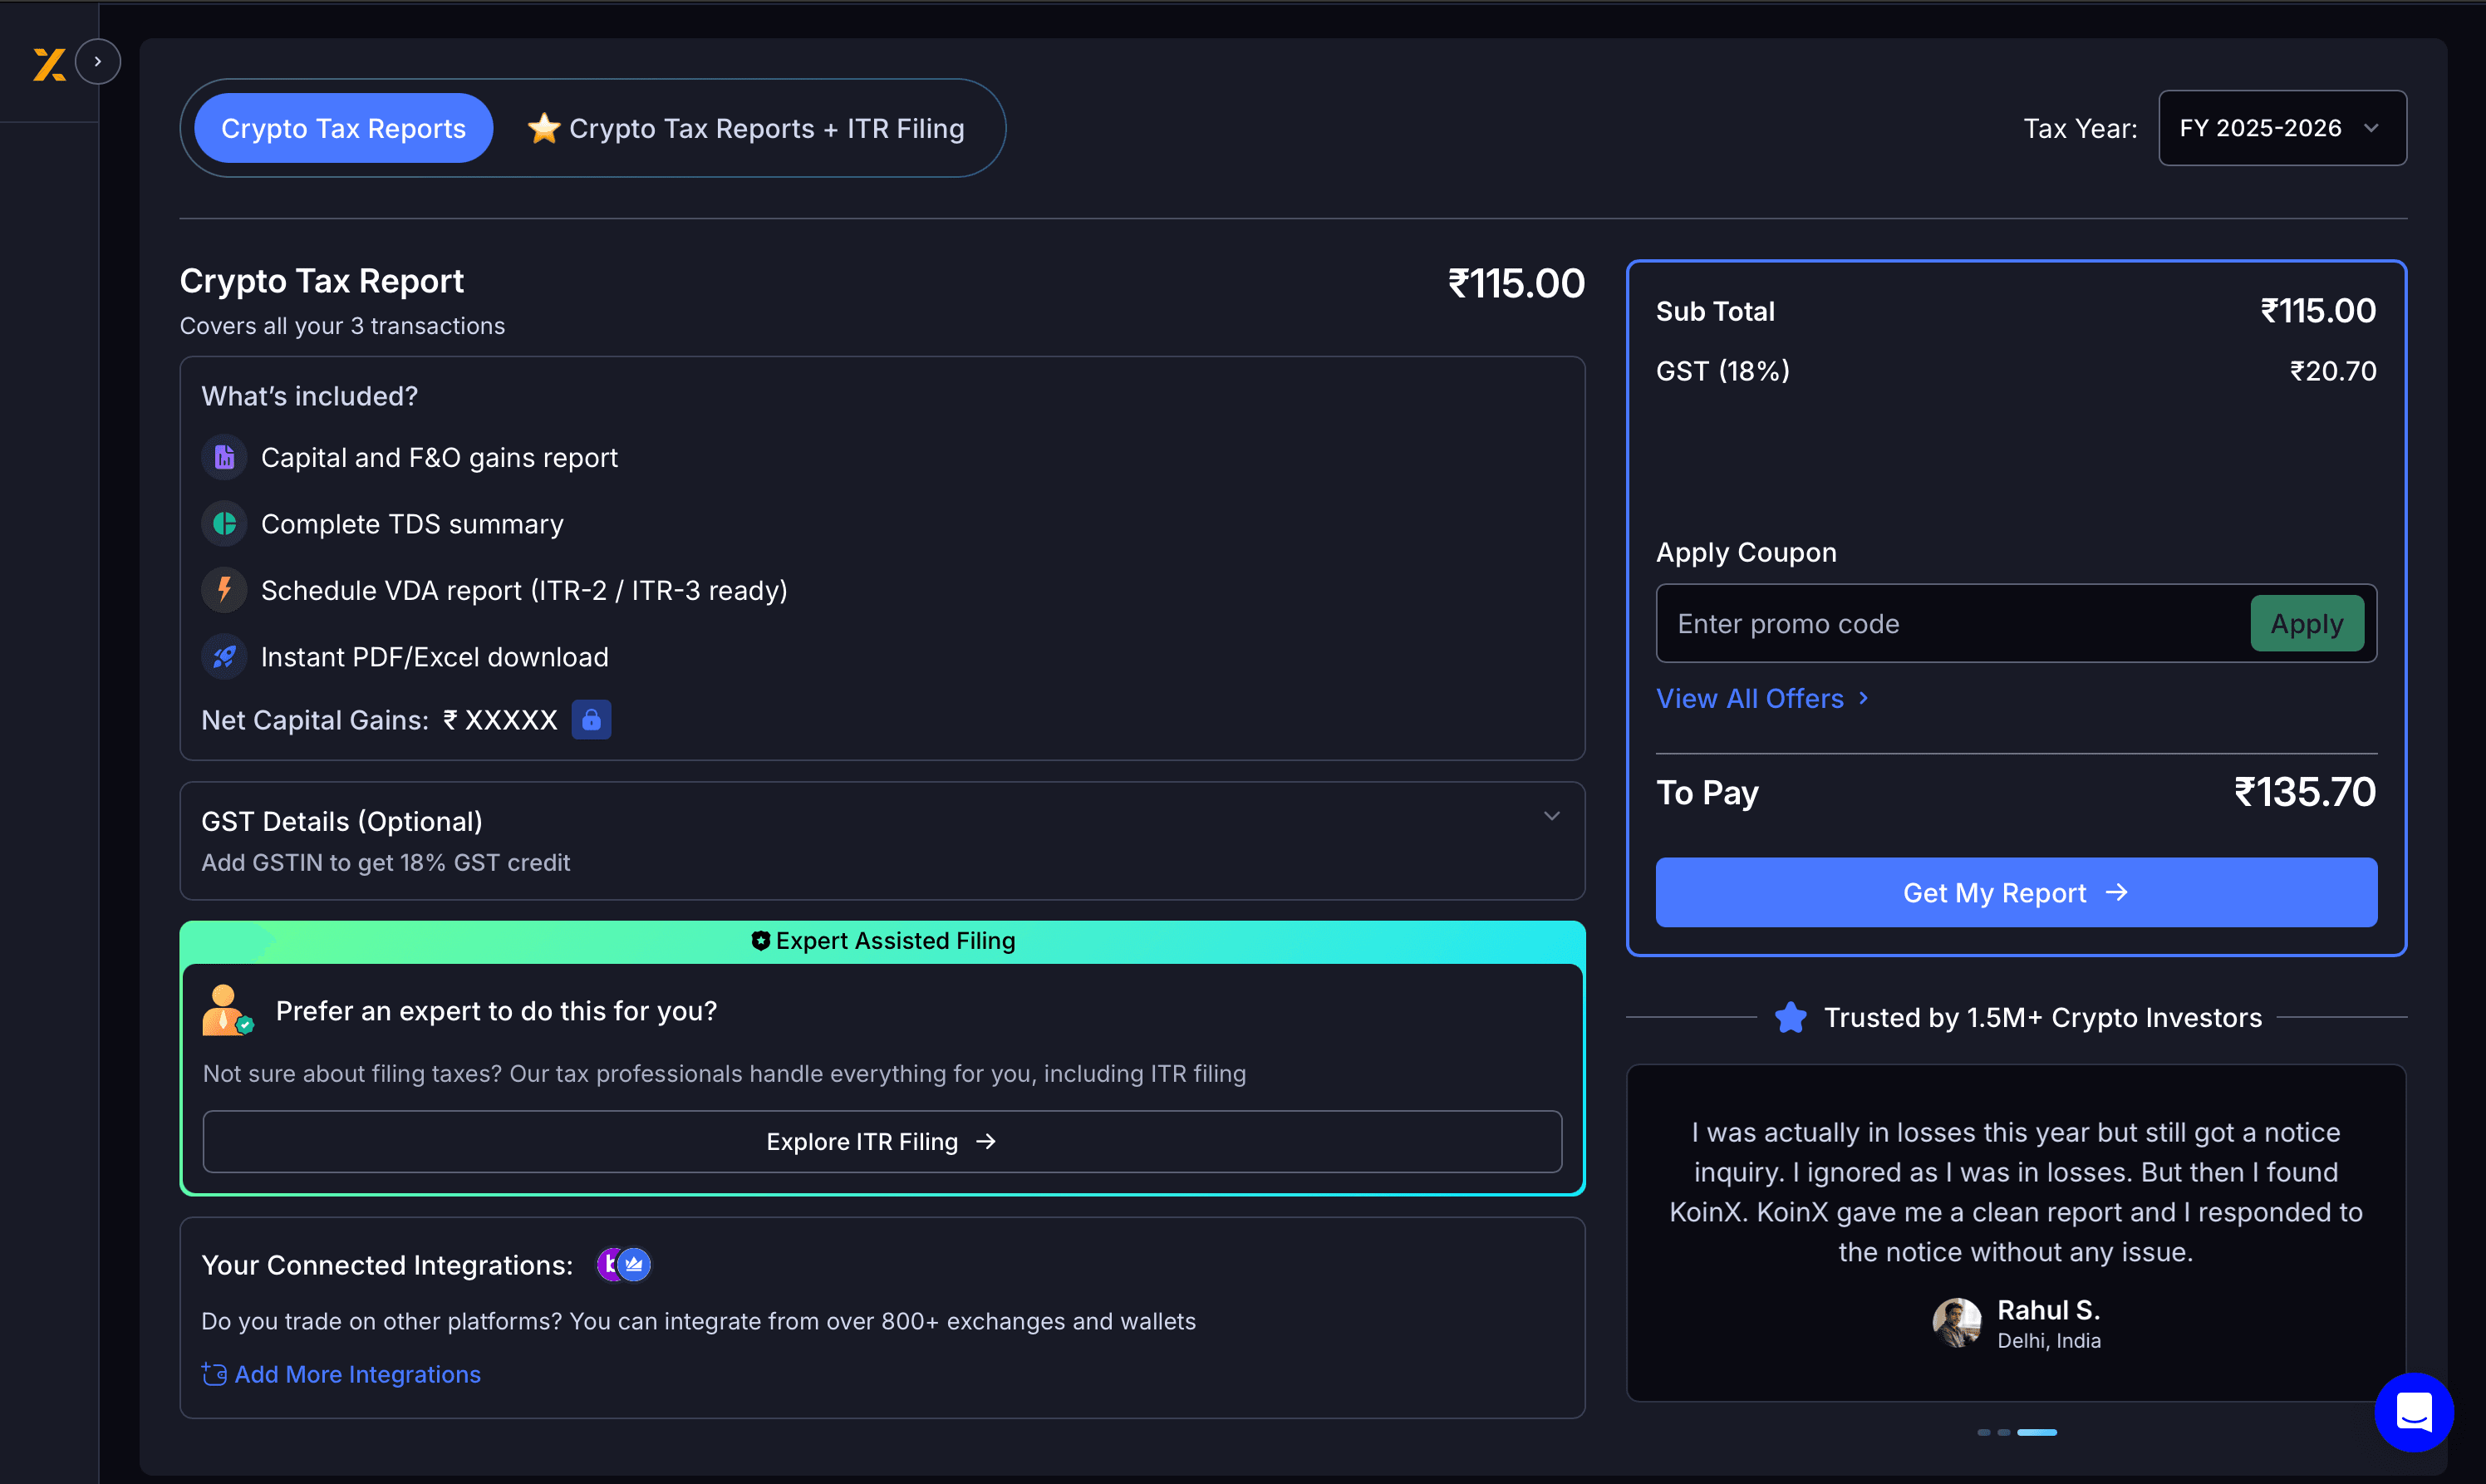
Task: Select the Crypto Tax Reports + ITR Filing tab
Action: click(746, 128)
